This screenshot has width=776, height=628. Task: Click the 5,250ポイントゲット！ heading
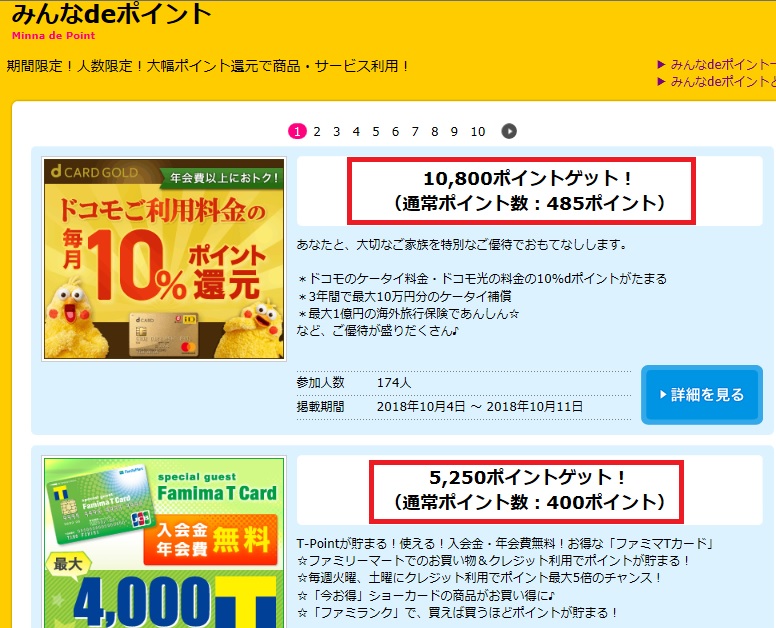[x=528, y=478]
